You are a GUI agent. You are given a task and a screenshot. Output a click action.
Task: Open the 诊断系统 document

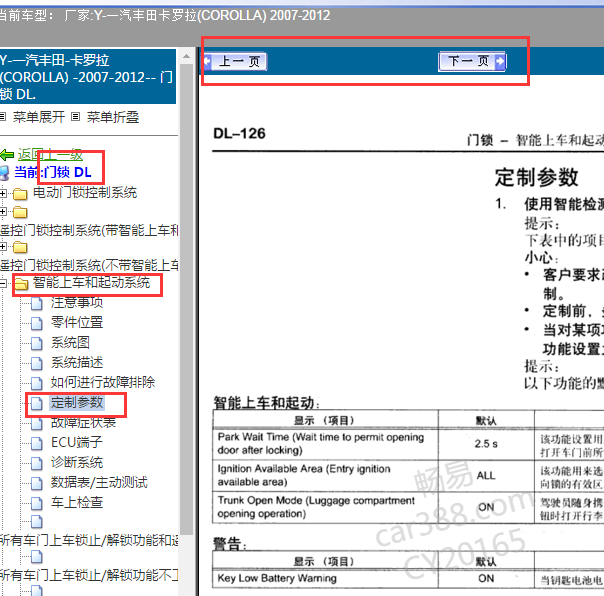(77, 462)
